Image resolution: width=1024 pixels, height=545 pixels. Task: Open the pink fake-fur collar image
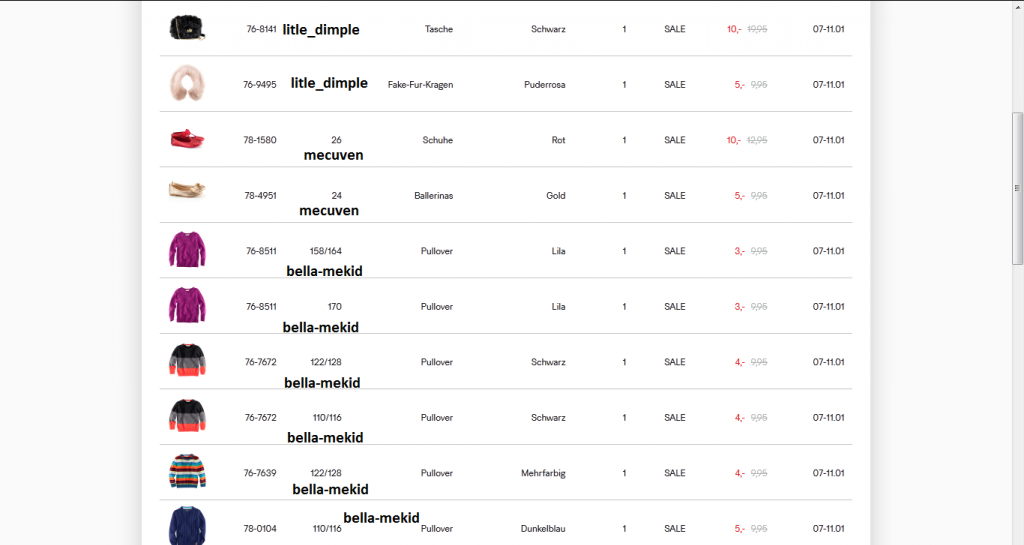(x=187, y=84)
